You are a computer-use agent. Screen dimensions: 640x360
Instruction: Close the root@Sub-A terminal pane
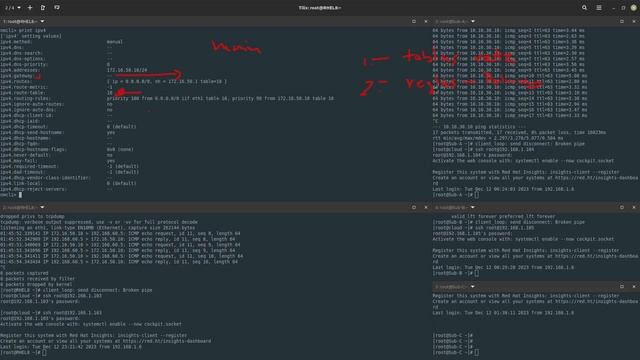point(634,21)
